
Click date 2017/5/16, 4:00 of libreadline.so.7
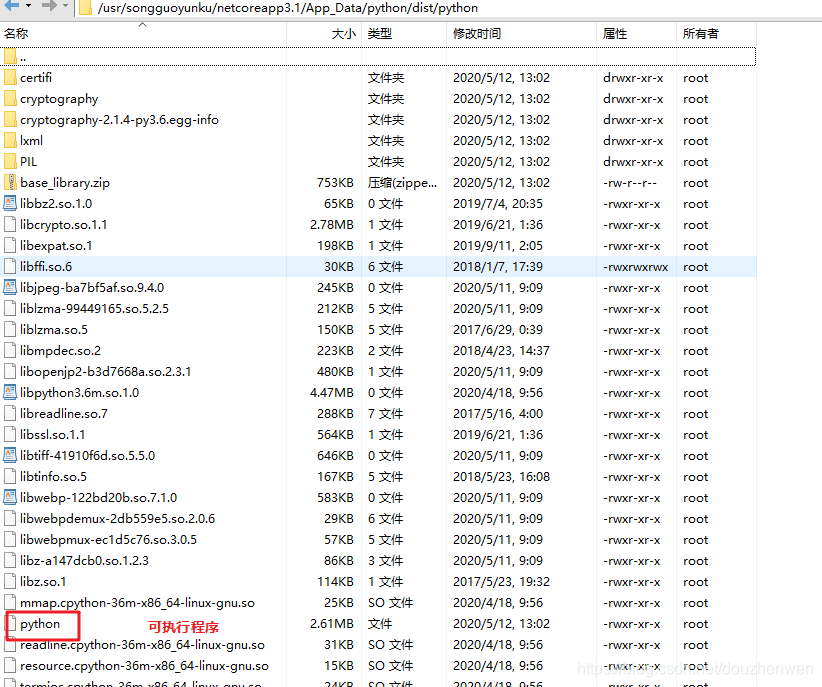[498, 413]
